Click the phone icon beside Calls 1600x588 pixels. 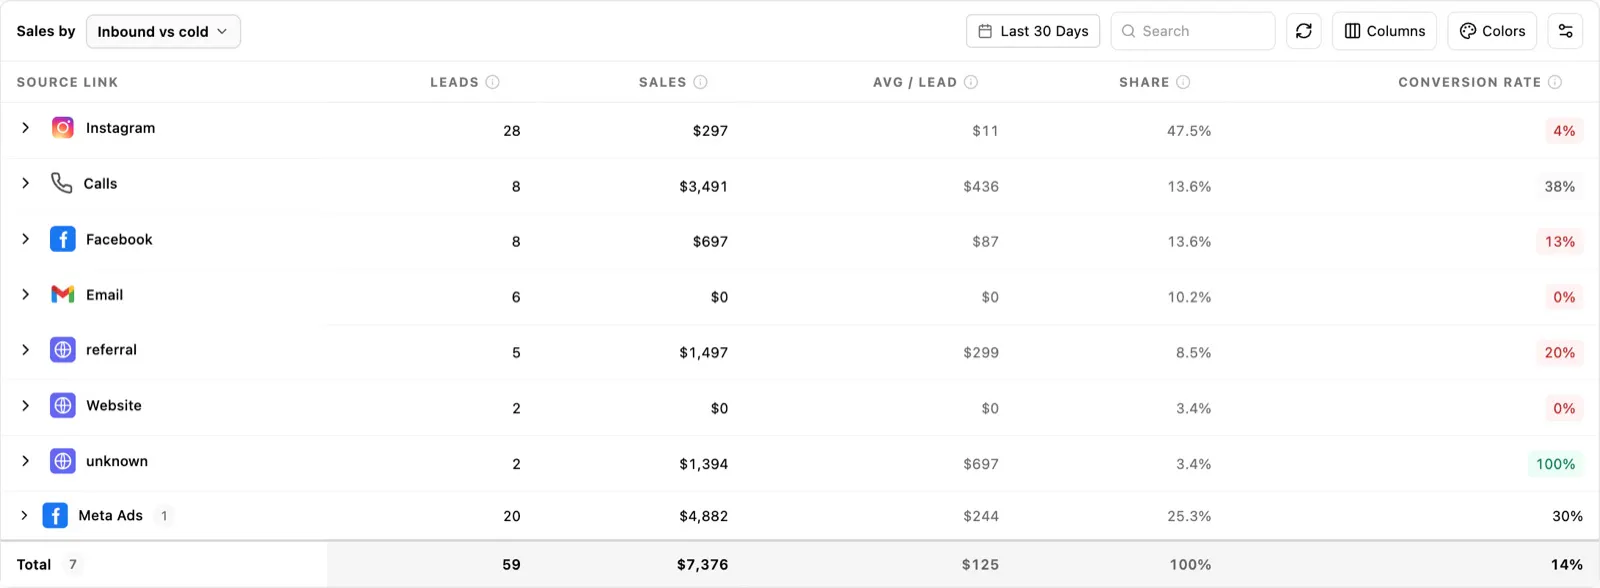pos(62,183)
